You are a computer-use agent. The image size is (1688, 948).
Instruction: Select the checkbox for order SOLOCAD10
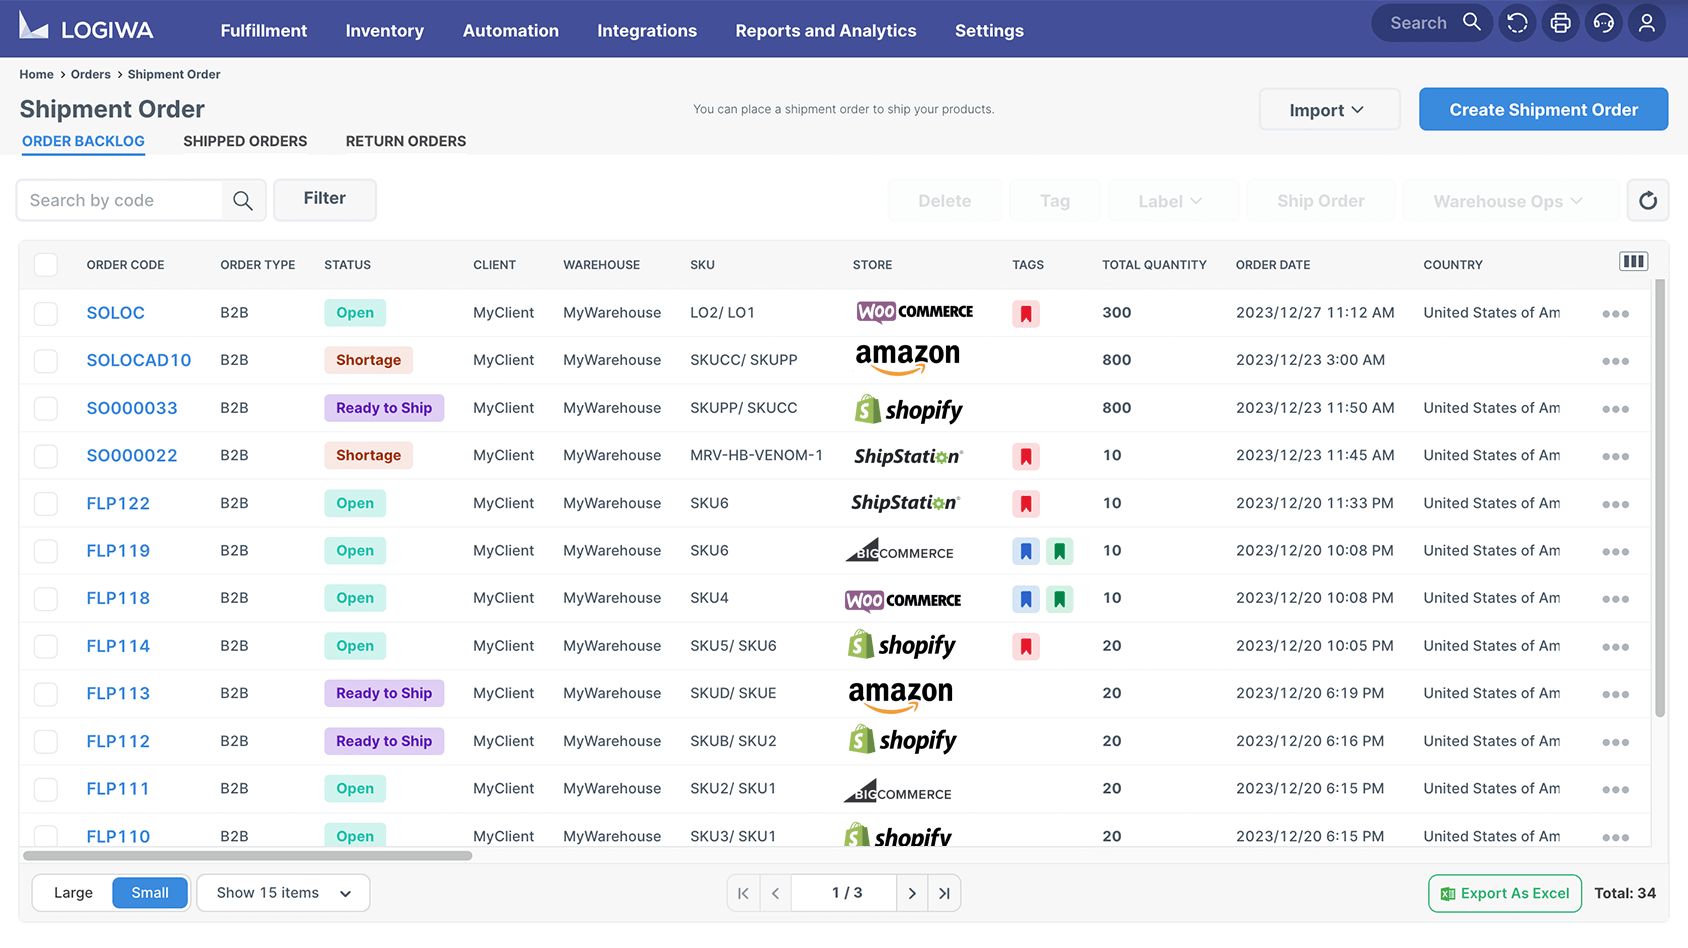coord(46,361)
